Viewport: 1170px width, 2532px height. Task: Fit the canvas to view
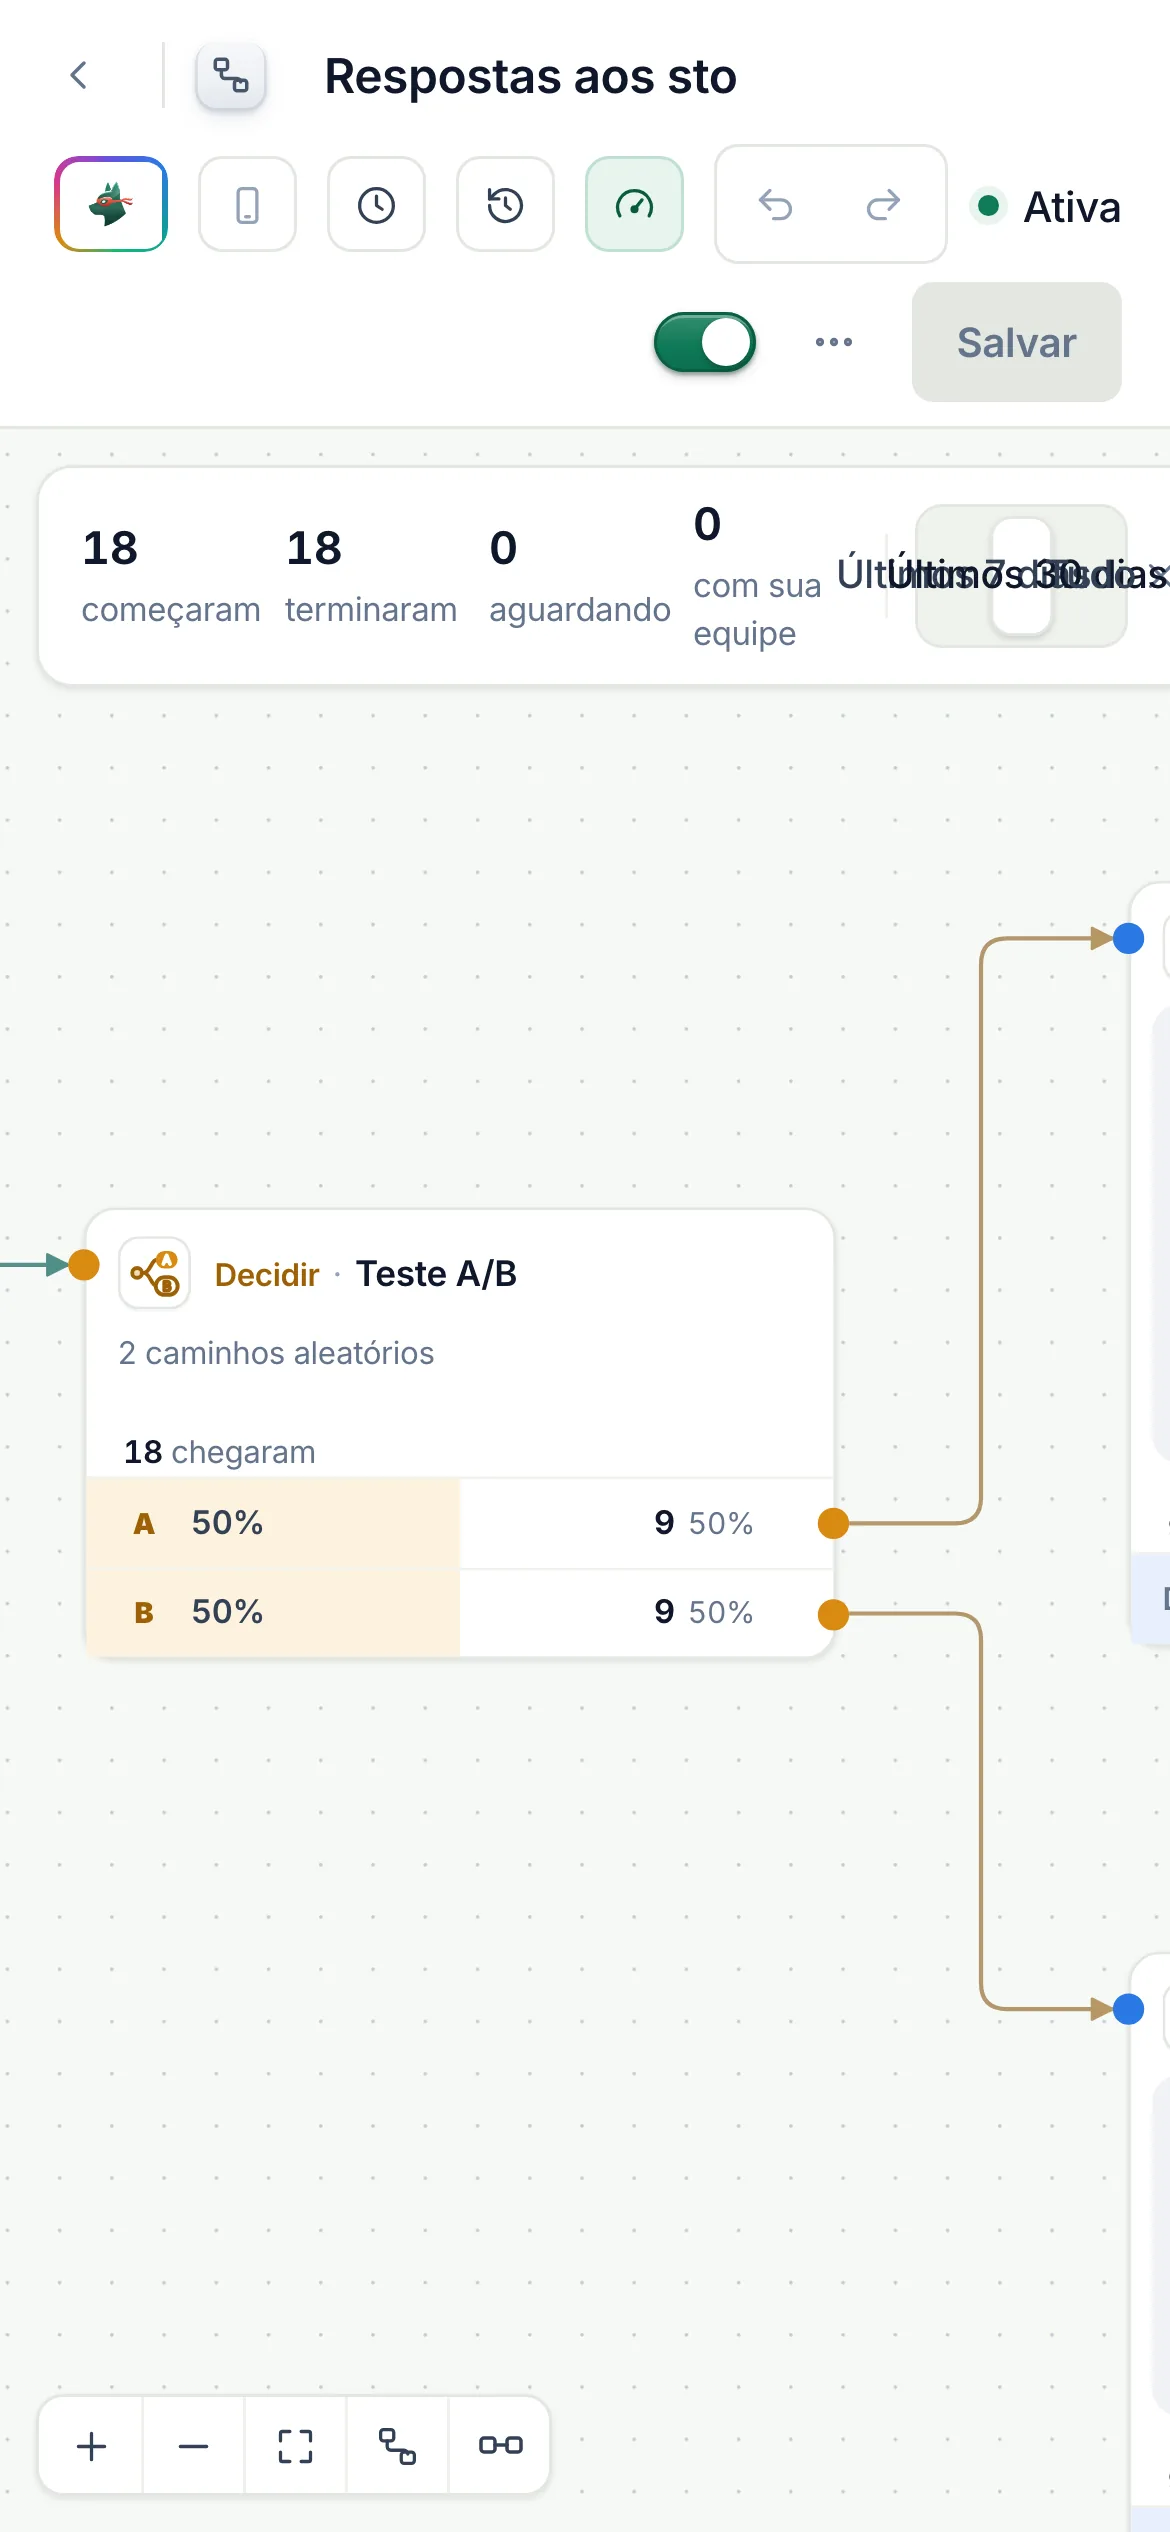(295, 2446)
